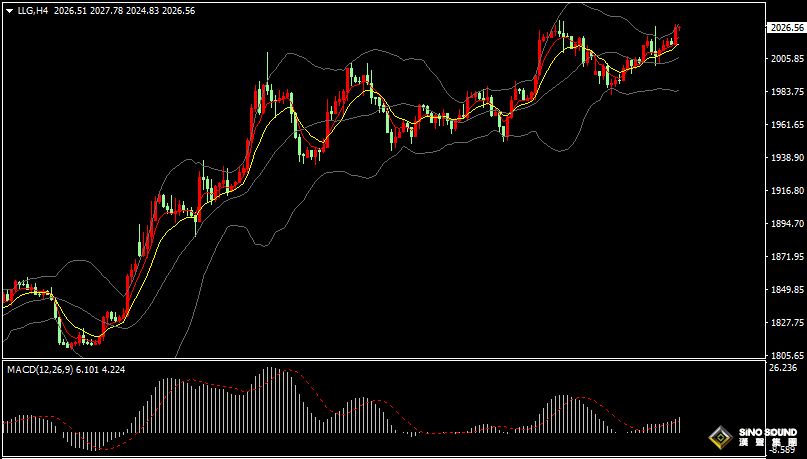Click the 2005.85 price axis label
The height and width of the screenshot is (459, 807).
click(x=785, y=60)
